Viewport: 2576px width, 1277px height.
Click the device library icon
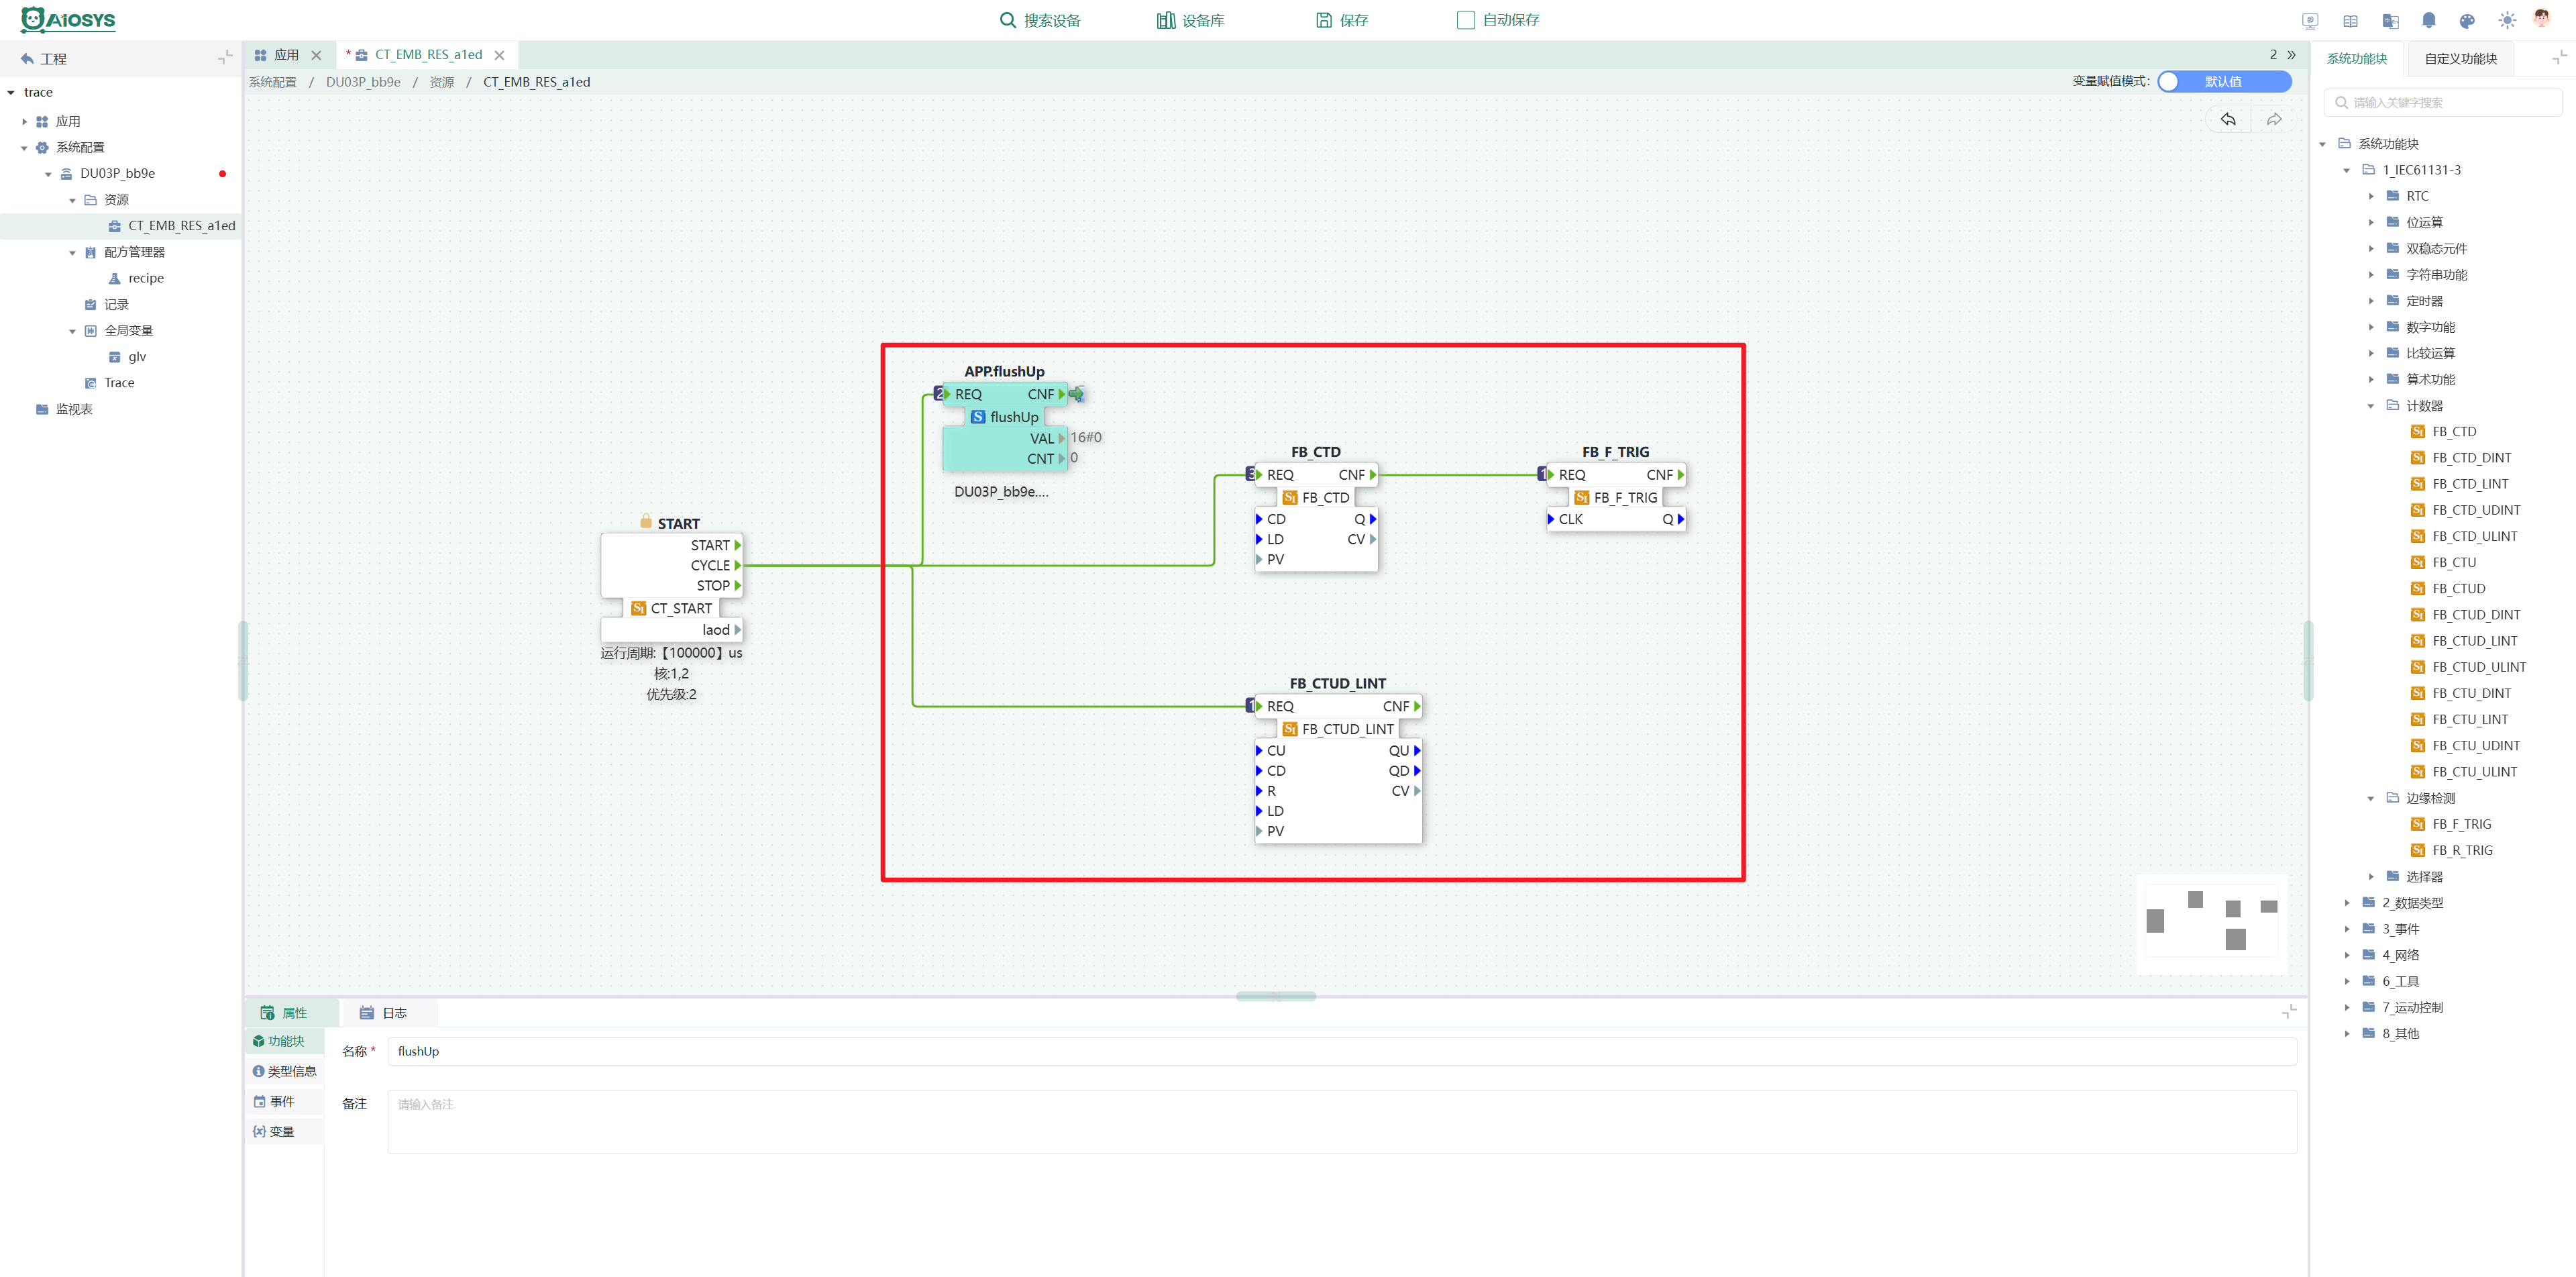[x=1165, y=20]
